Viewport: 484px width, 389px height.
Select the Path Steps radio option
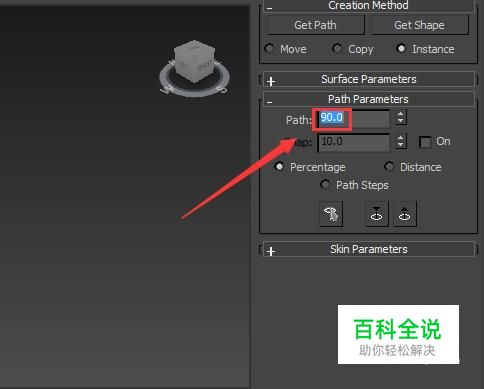point(325,184)
